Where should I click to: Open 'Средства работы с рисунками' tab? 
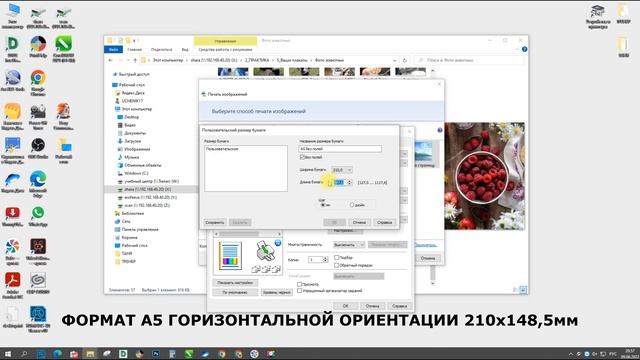pos(225,49)
